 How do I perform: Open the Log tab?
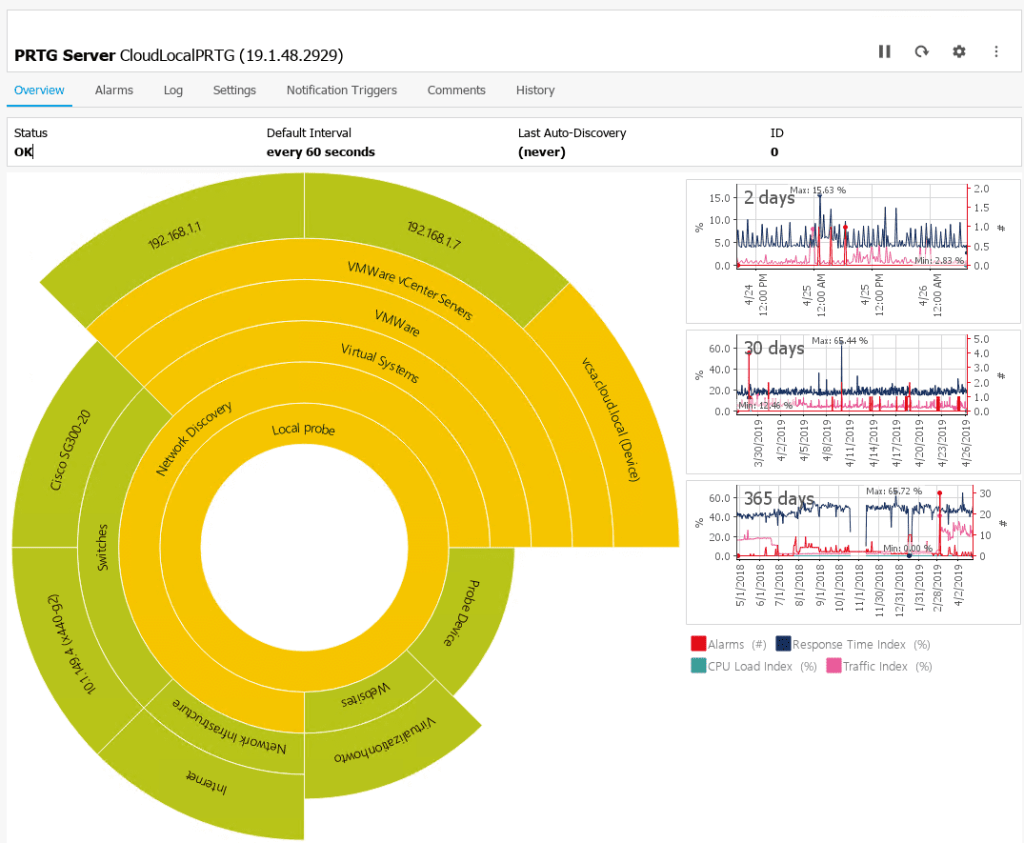pyautogui.click(x=172, y=90)
